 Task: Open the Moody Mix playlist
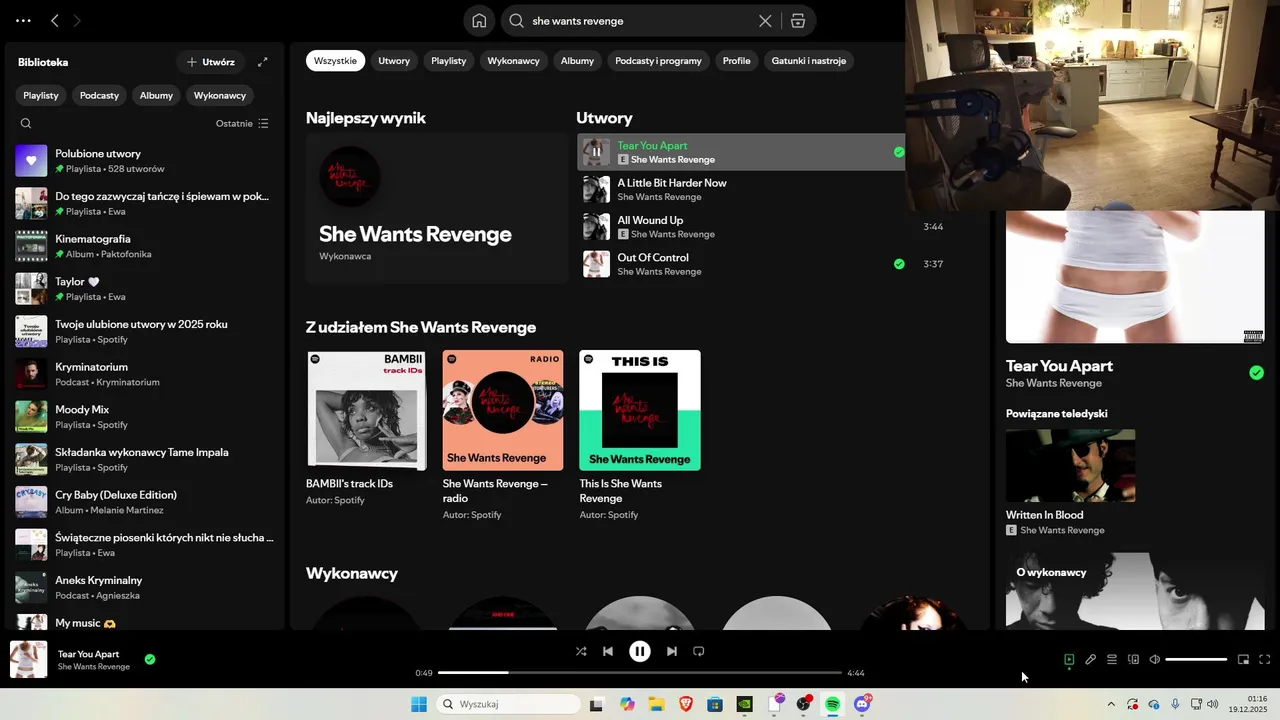[145, 417]
